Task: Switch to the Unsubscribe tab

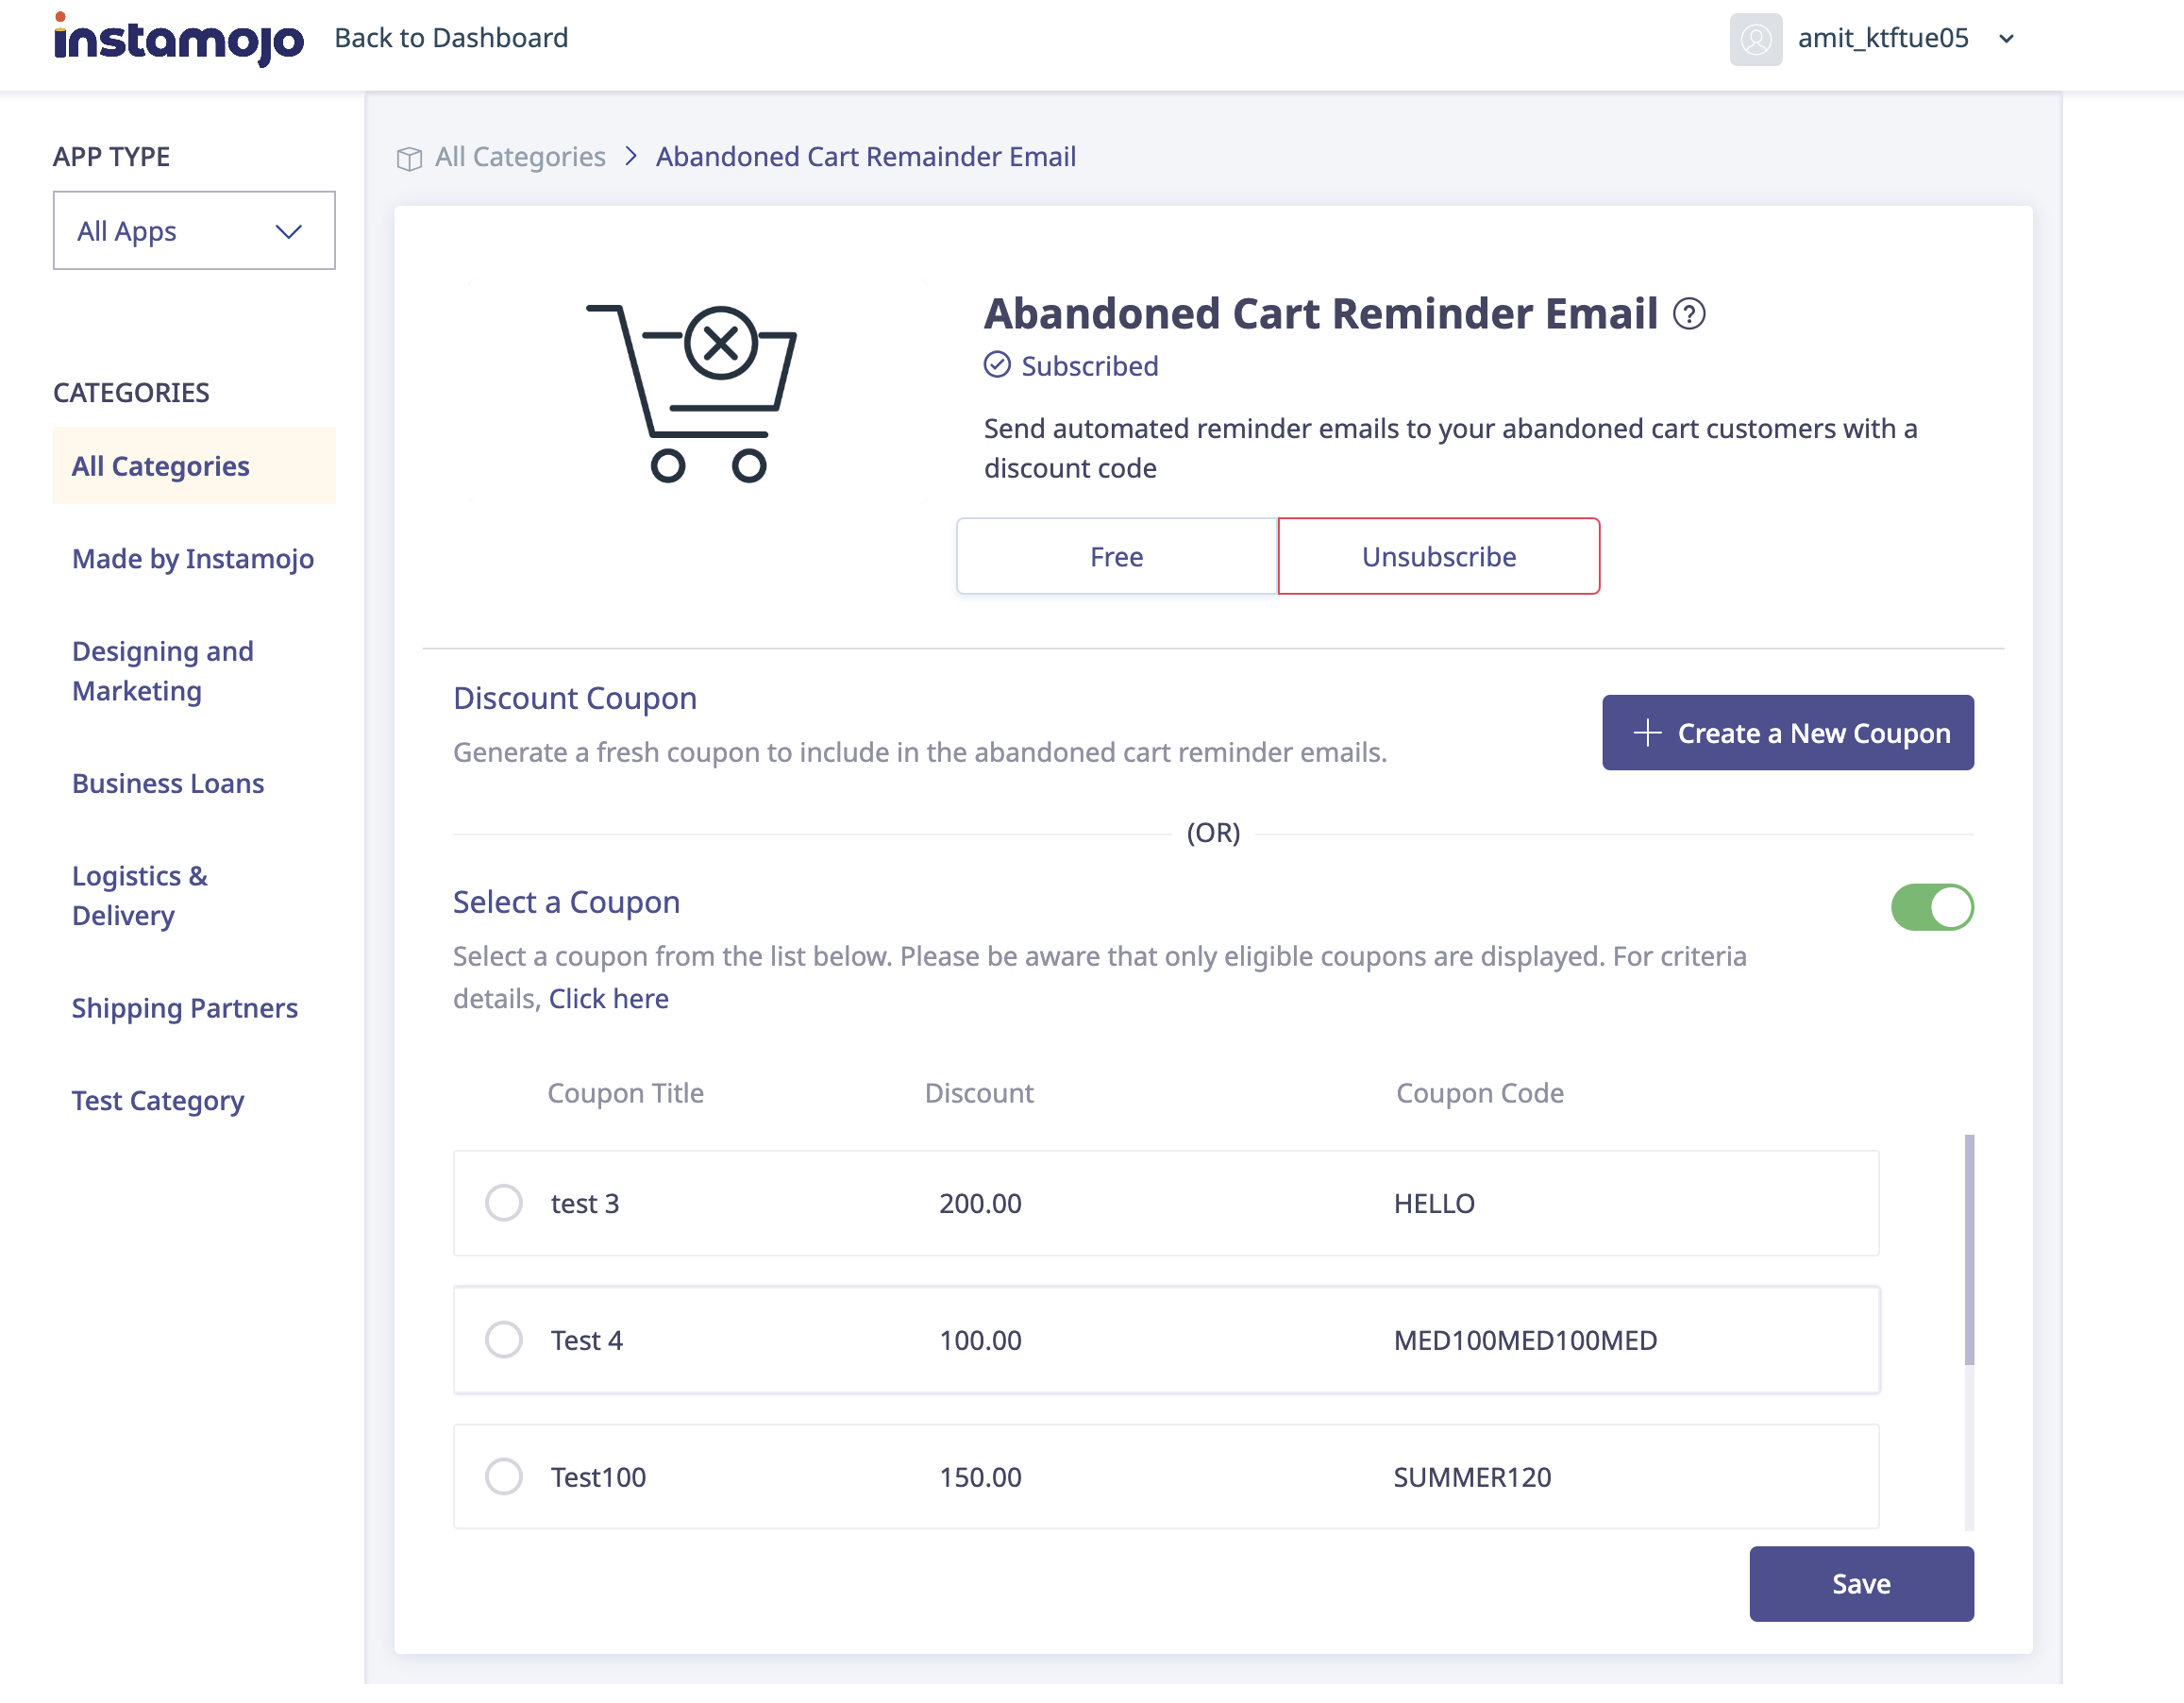Action: 1437,556
